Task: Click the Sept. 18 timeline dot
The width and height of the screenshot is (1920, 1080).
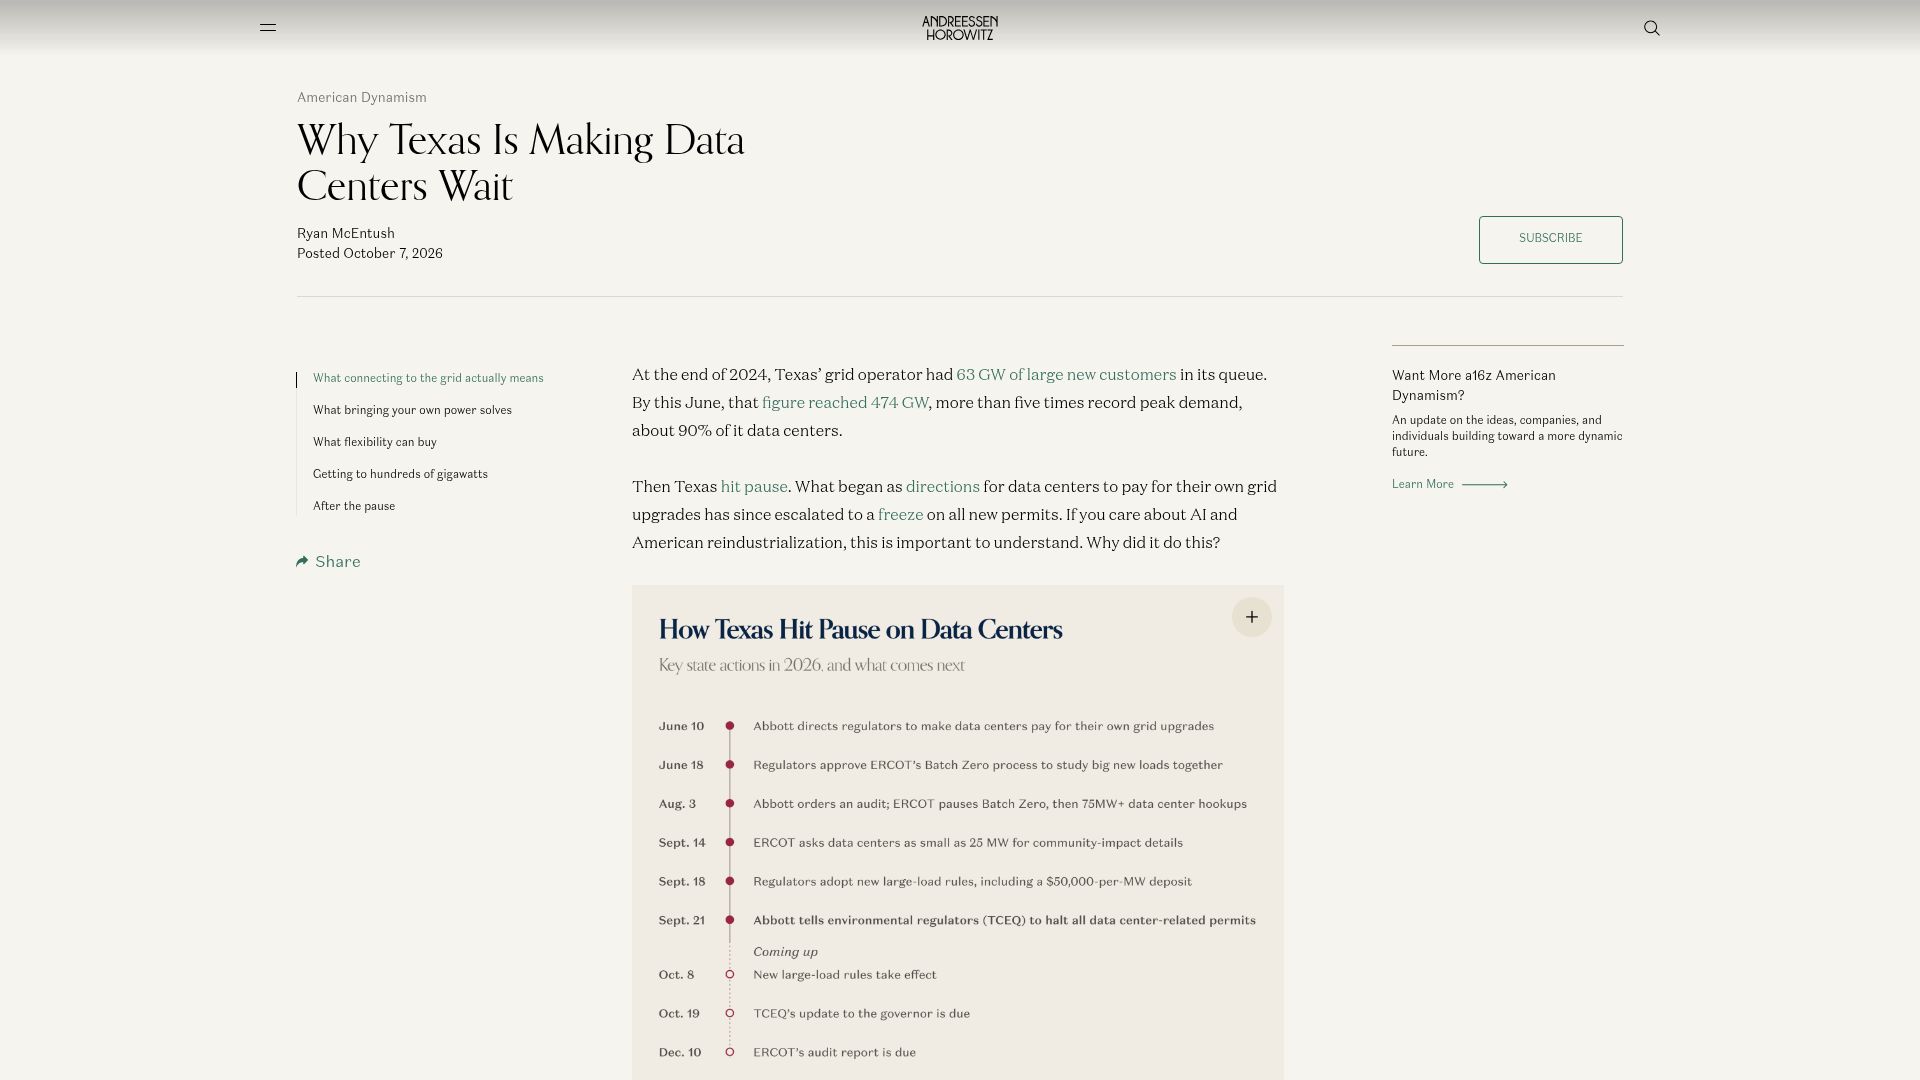Action: tap(730, 882)
